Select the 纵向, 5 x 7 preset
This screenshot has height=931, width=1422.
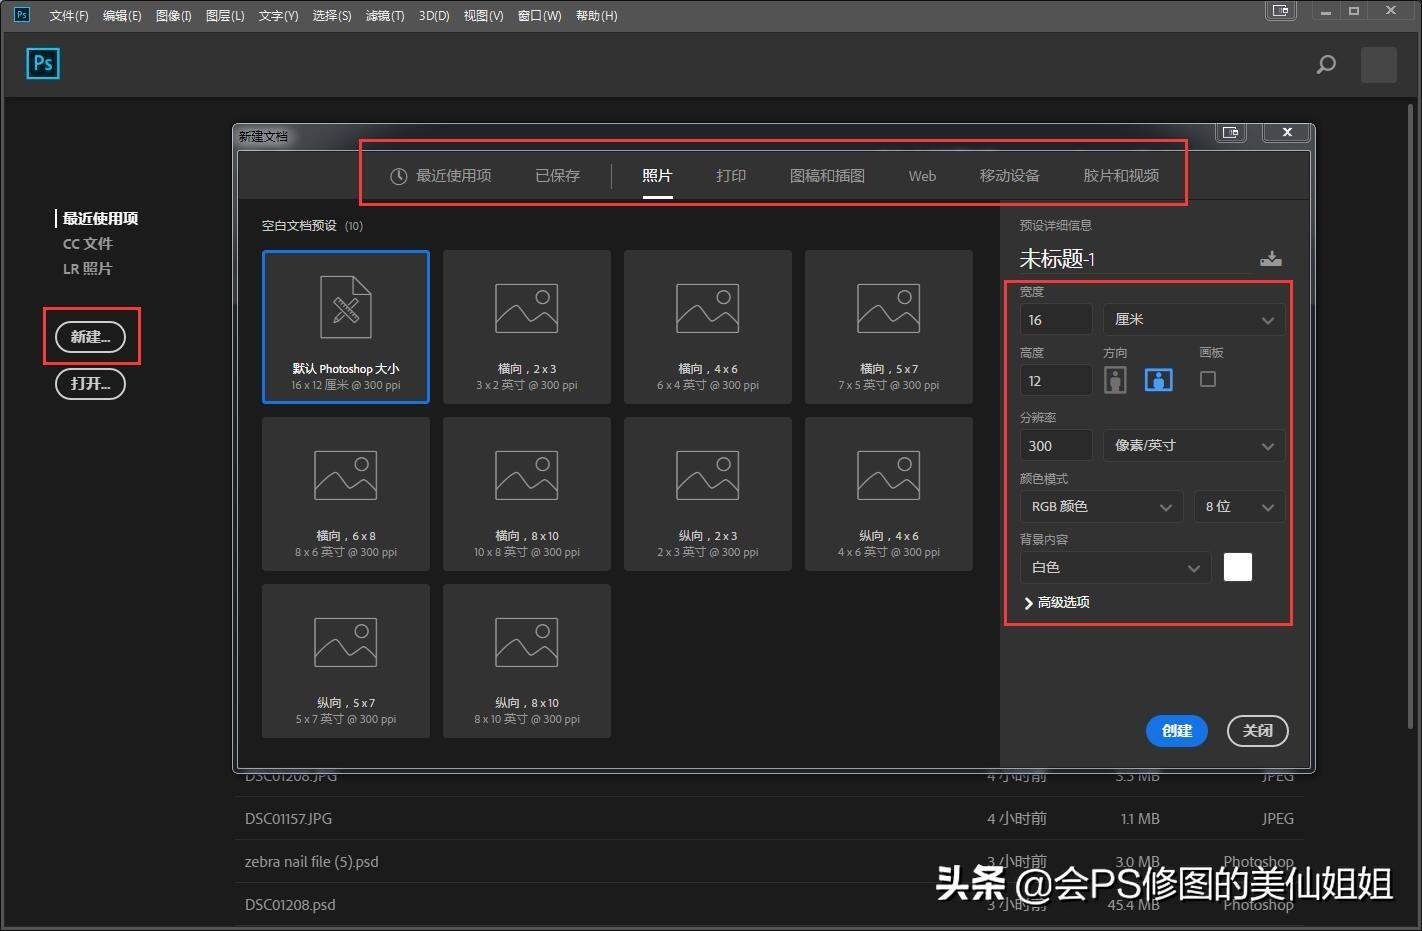[346, 661]
